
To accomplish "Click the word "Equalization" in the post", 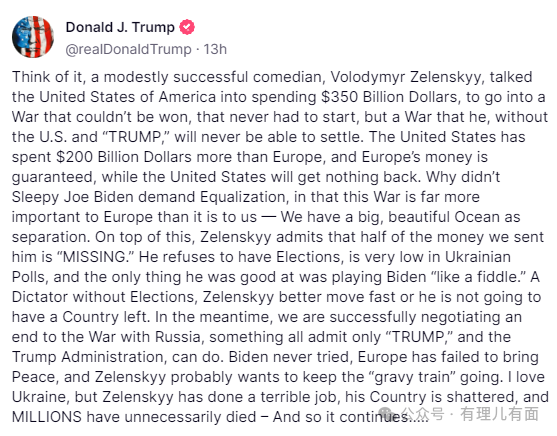I will coord(244,197).
